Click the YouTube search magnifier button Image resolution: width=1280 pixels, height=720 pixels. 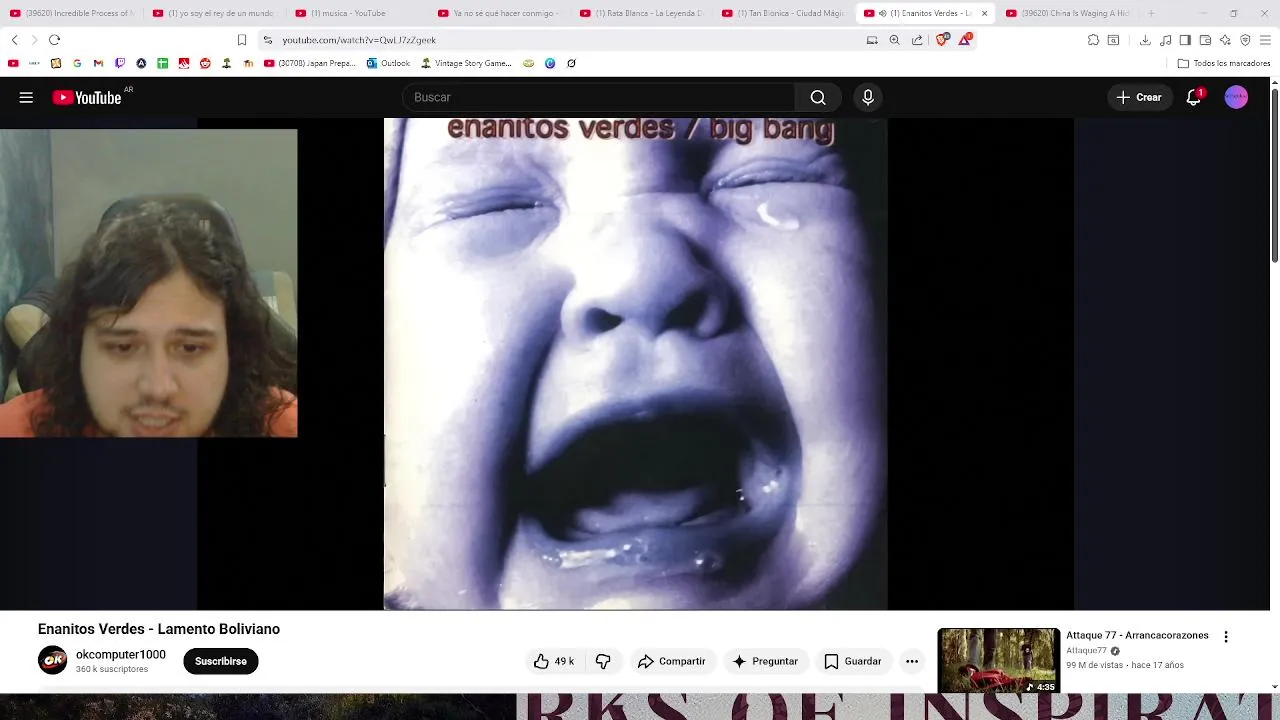(x=818, y=97)
